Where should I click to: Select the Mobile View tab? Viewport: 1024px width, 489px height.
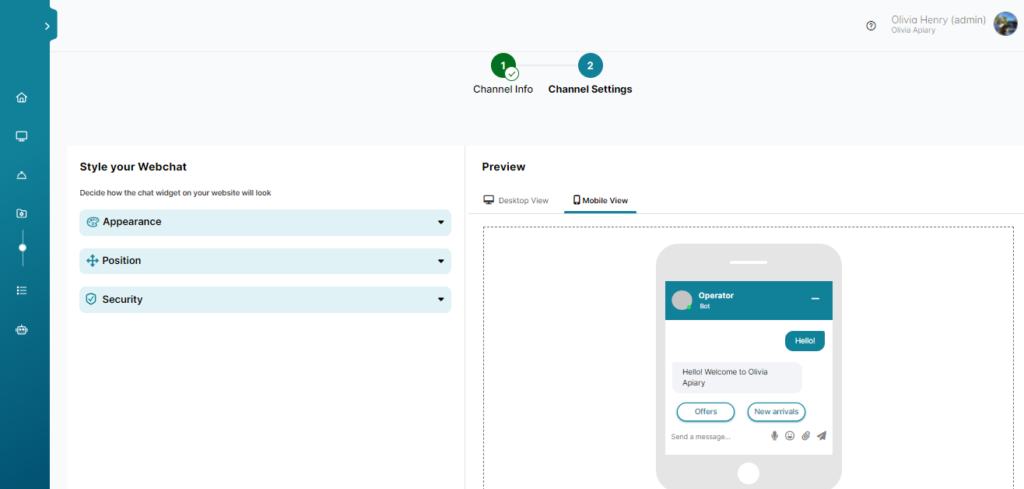pyautogui.click(x=600, y=200)
